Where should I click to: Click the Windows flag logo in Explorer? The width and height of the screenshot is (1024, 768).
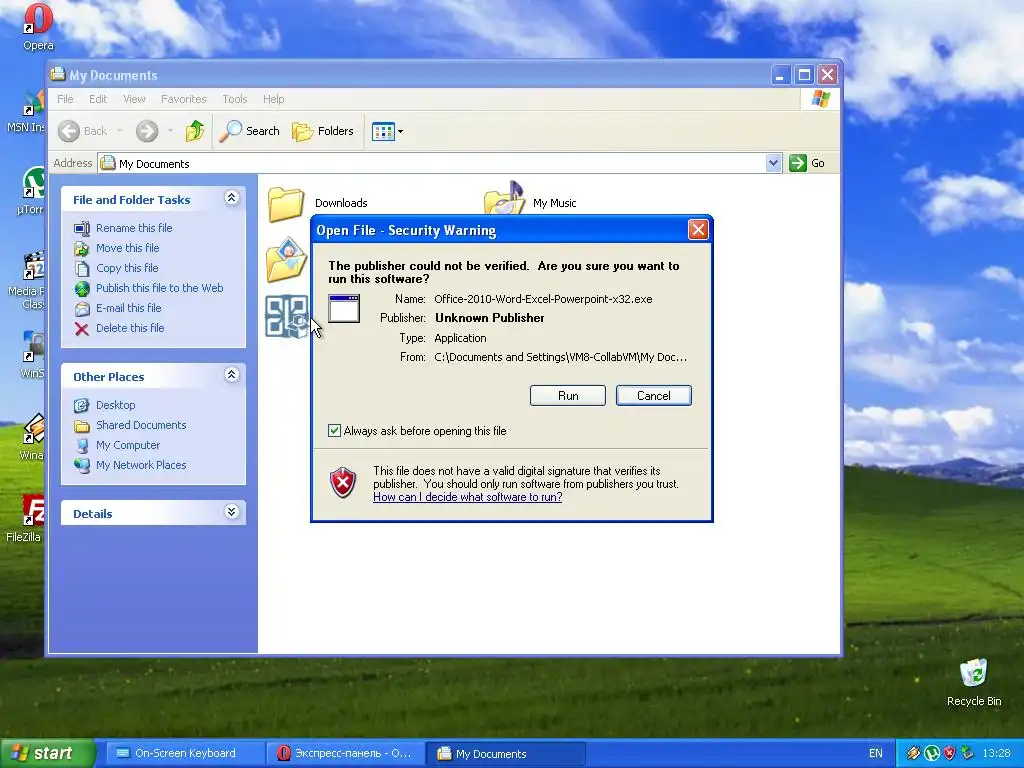(x=820, y=99)
